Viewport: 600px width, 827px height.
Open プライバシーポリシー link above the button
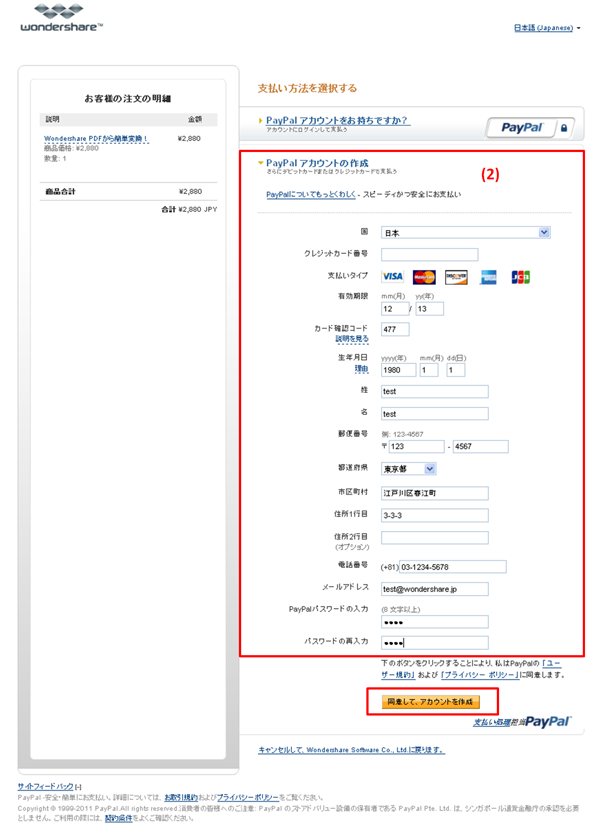tap(480, 675)
